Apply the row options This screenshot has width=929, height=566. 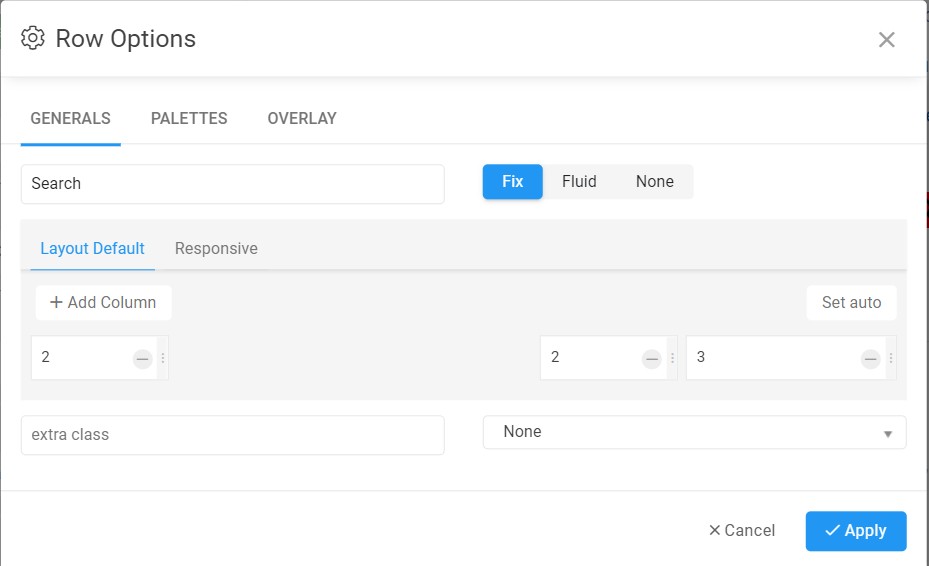point(856,531)
